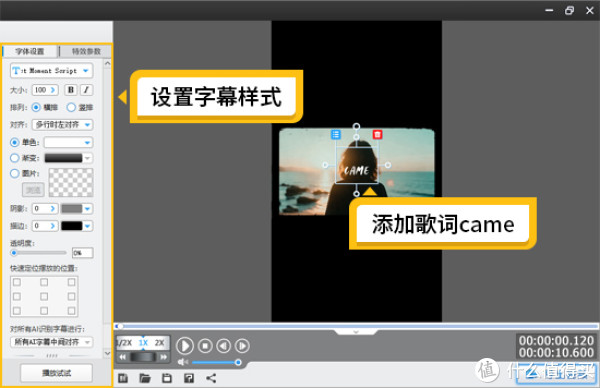Screen dimensions: 600x388
Task: Toggle italic text style
Action: coord(86,90)
